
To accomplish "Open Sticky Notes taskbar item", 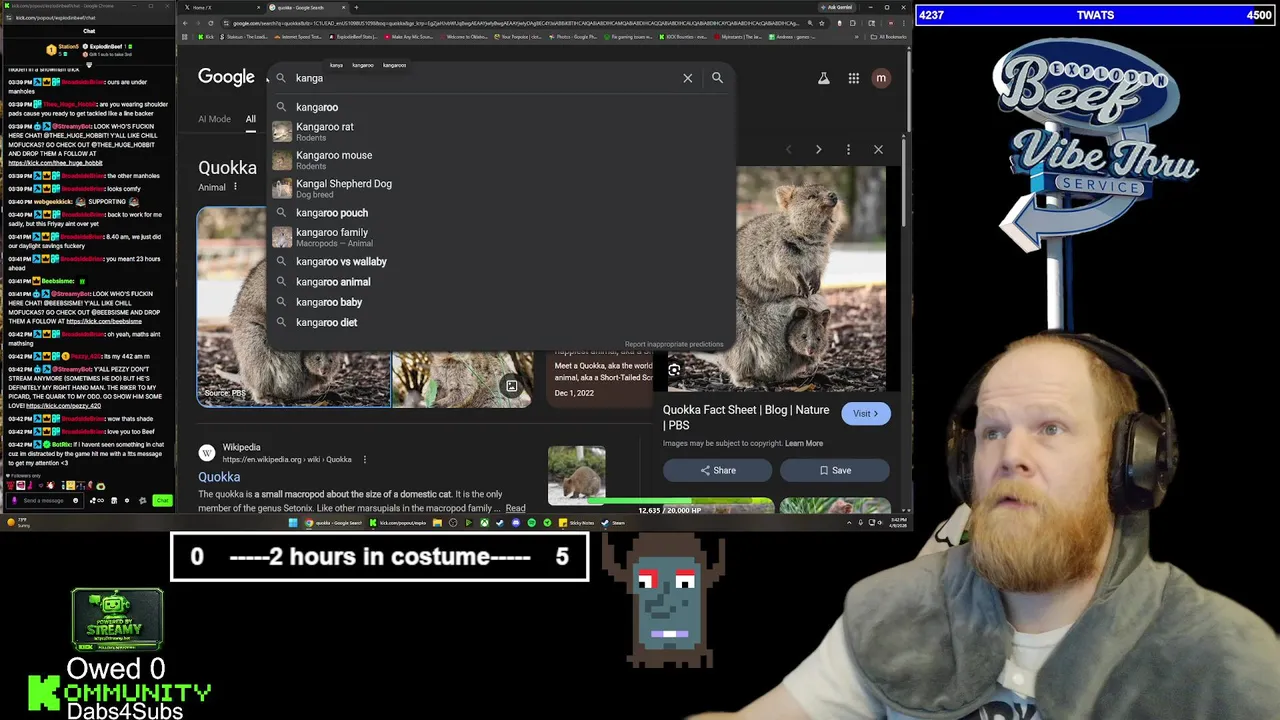I will pos(578,522).
